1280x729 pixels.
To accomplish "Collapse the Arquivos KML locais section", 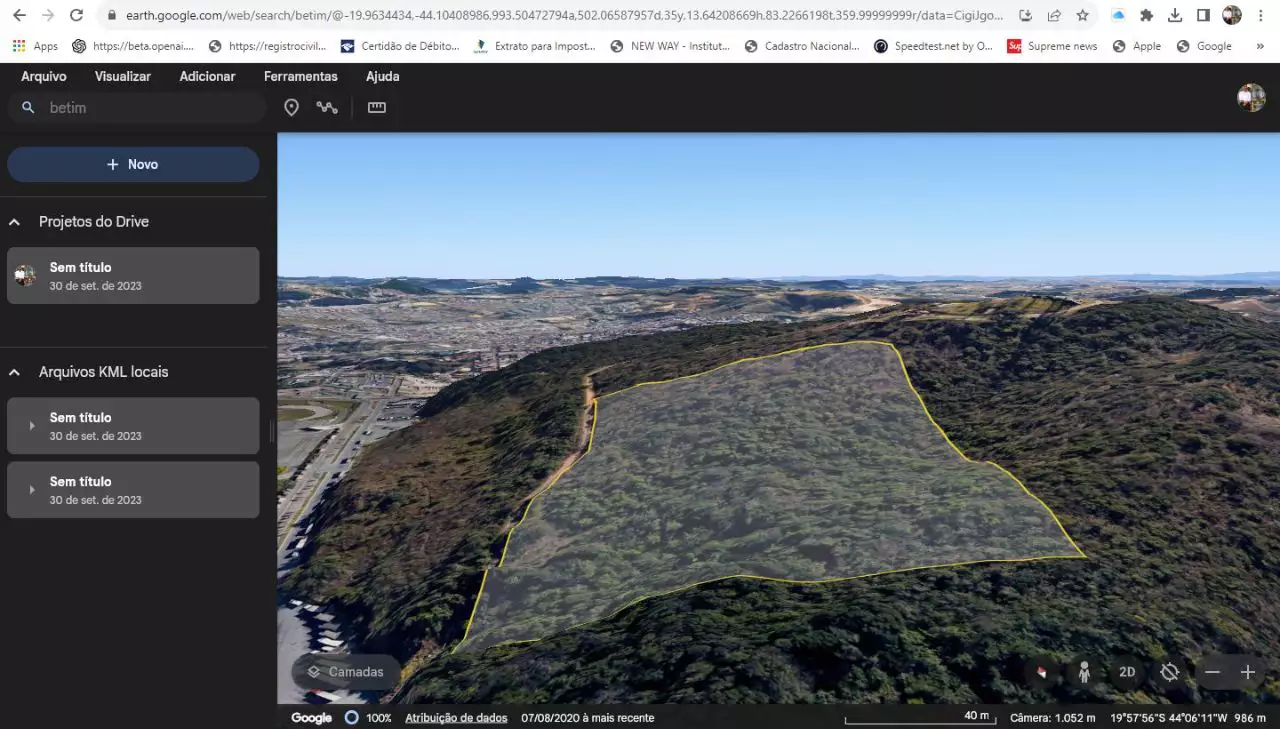I will pos(15,372).
